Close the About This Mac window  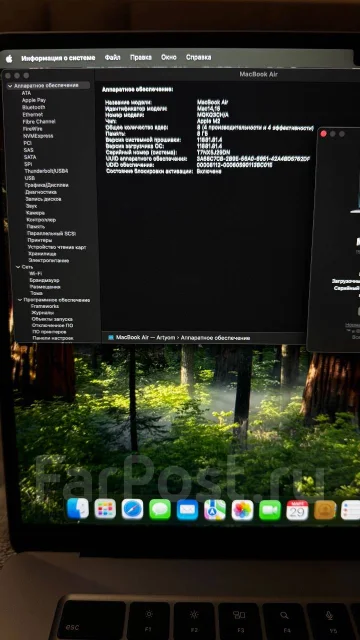click(324, 134)
